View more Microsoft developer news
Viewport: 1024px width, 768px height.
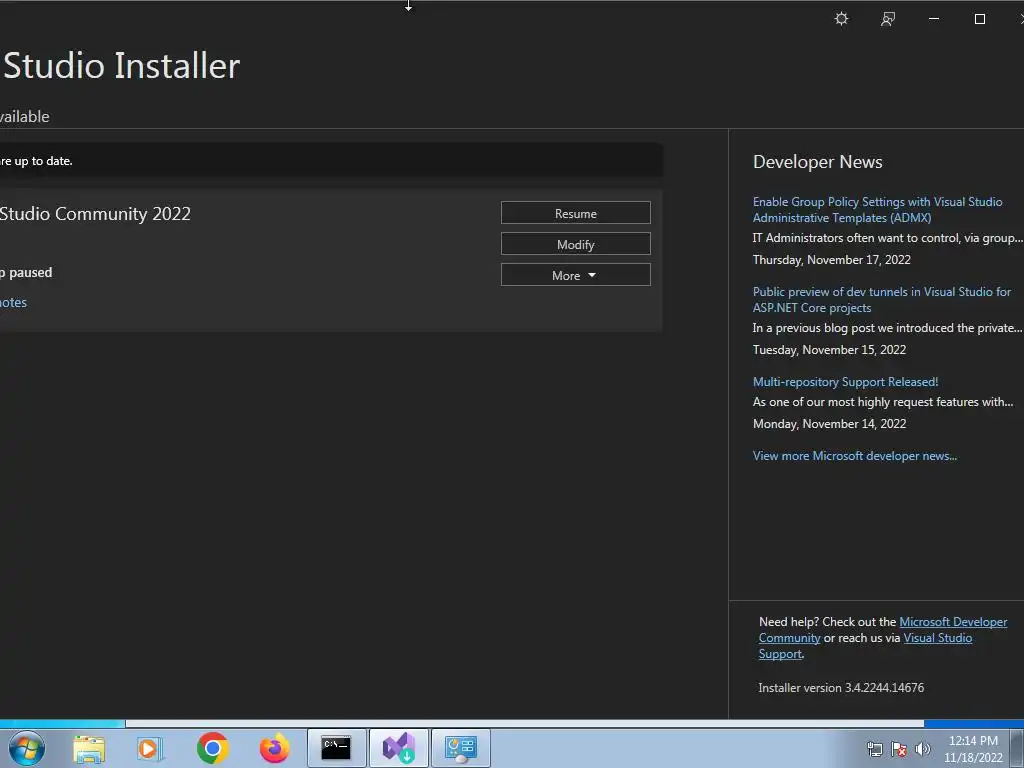pos(854,456)
